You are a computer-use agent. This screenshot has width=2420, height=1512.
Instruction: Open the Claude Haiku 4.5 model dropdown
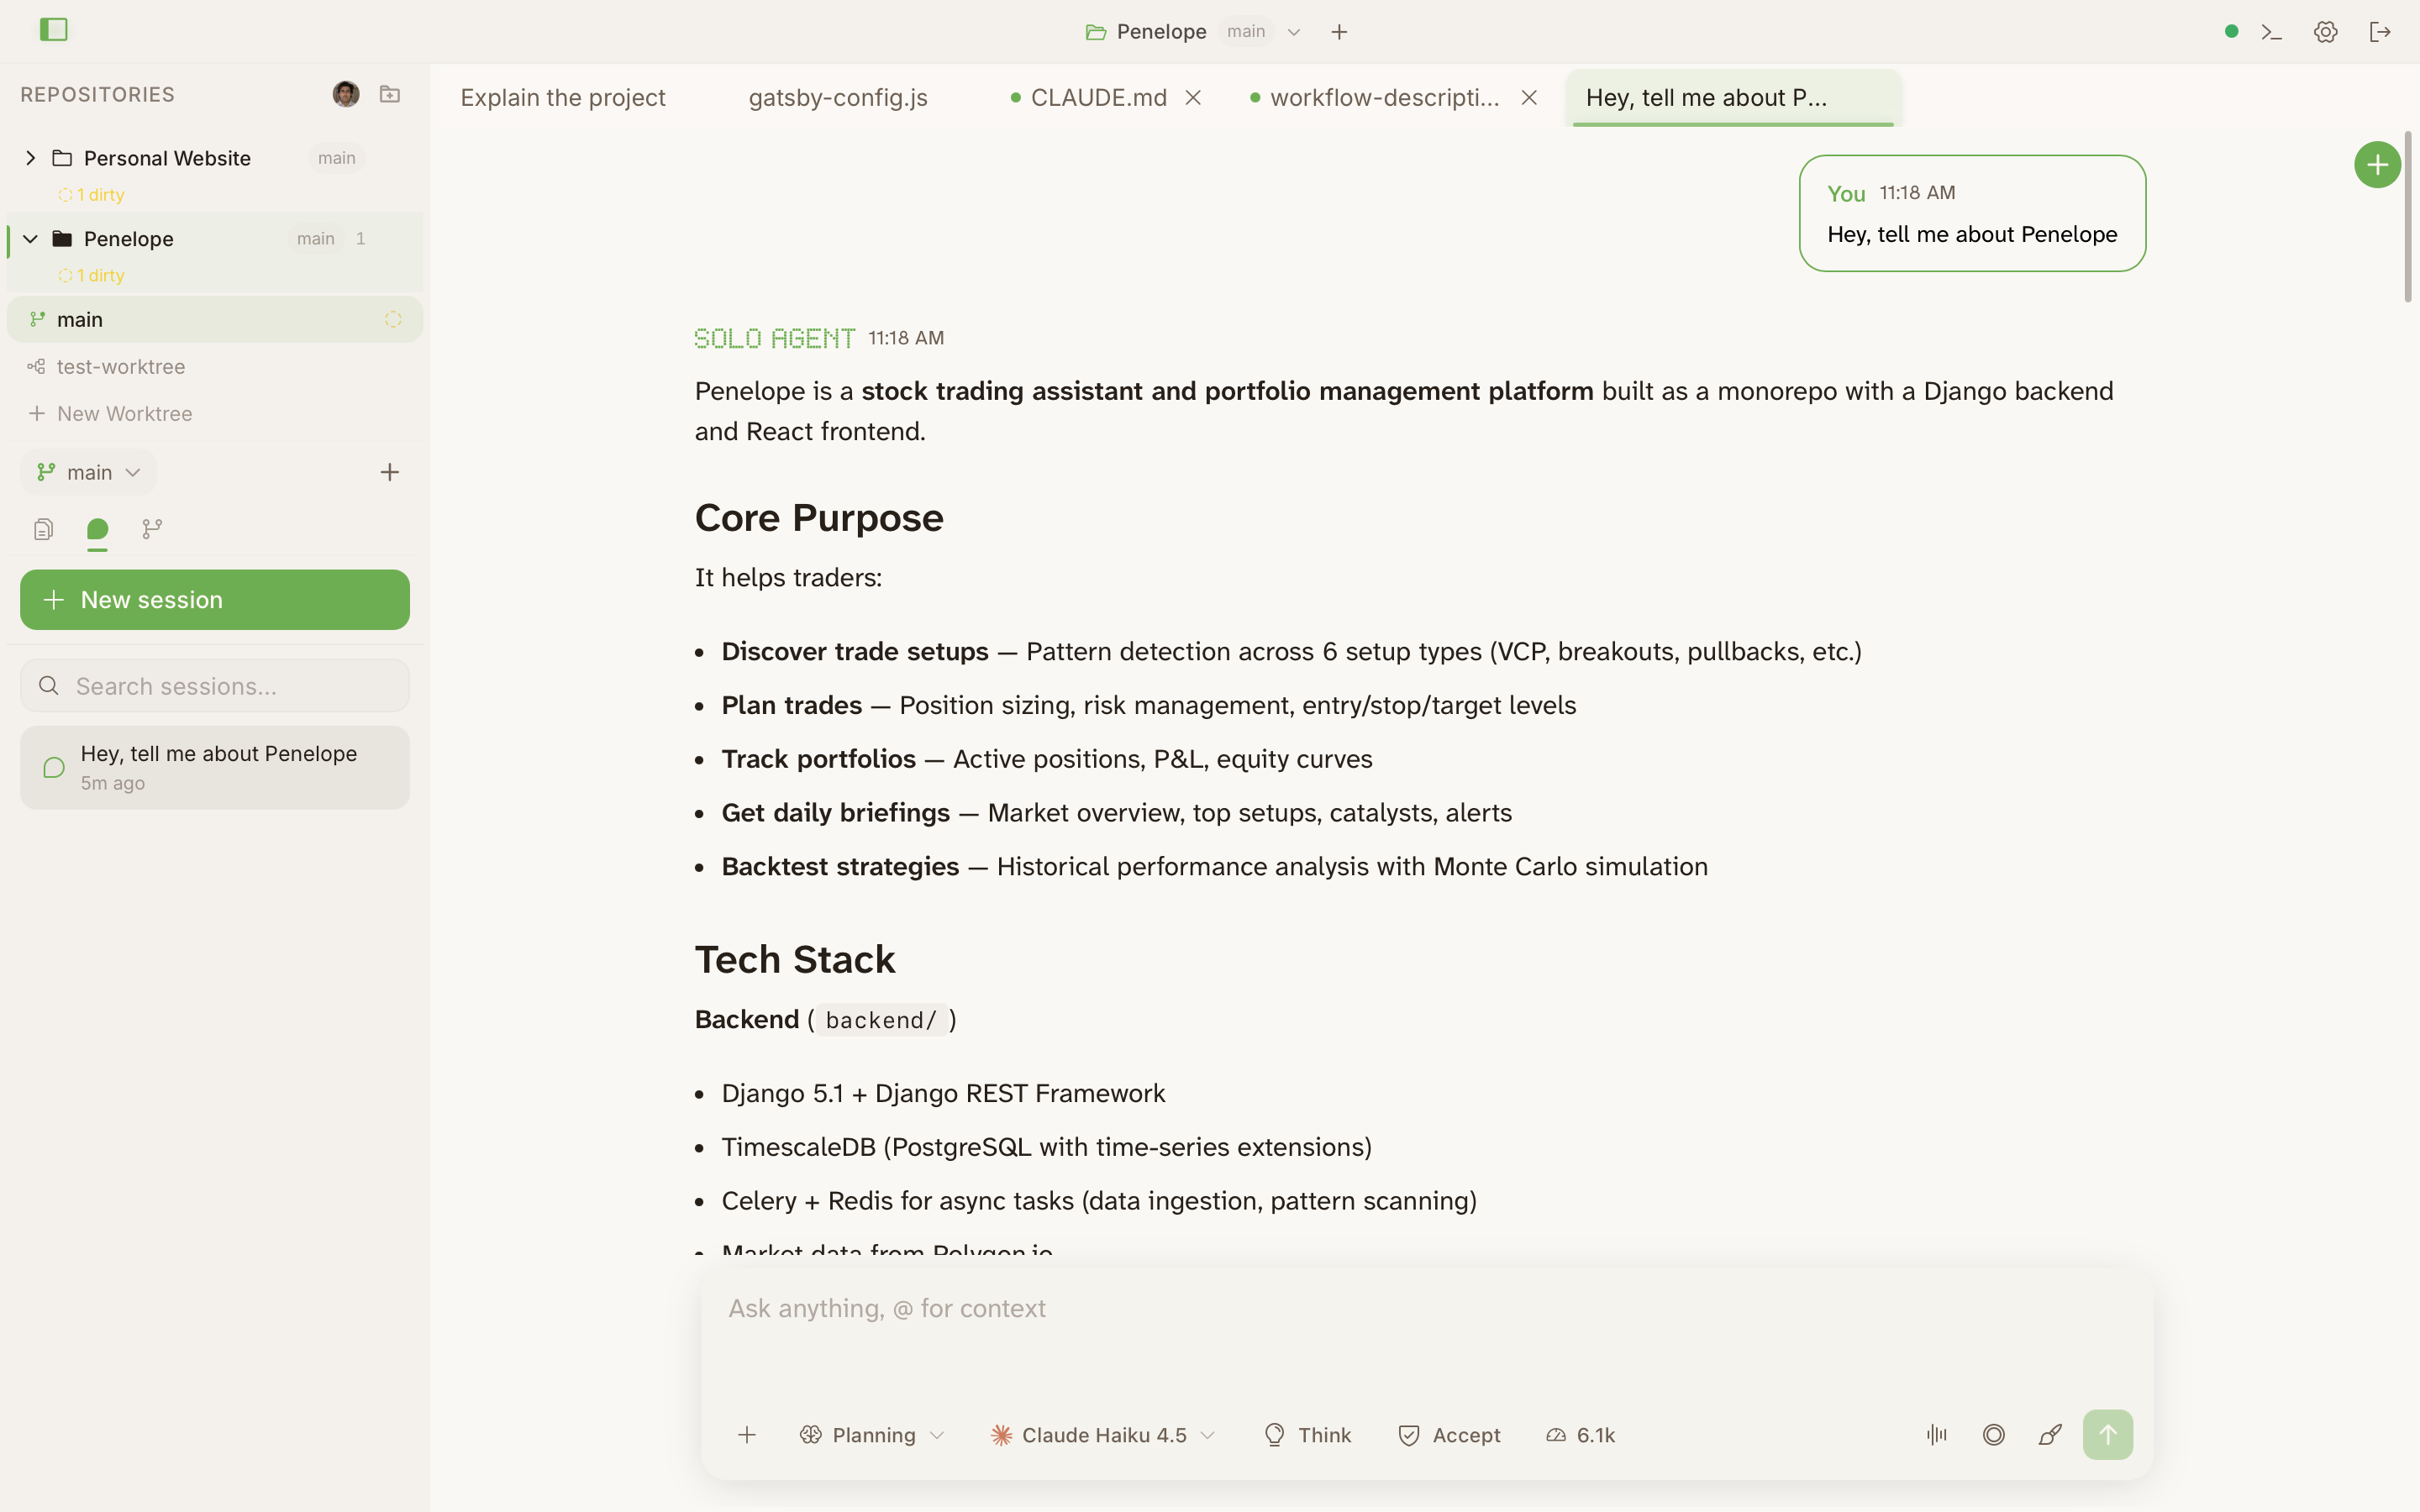(x=1103, y=1435)
